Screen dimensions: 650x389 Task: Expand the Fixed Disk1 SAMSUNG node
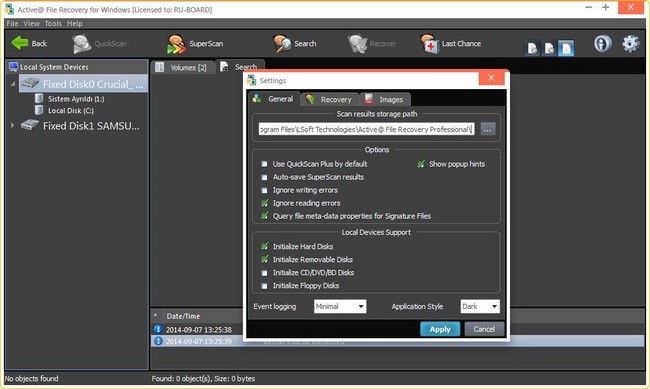[x=12, y=125]
